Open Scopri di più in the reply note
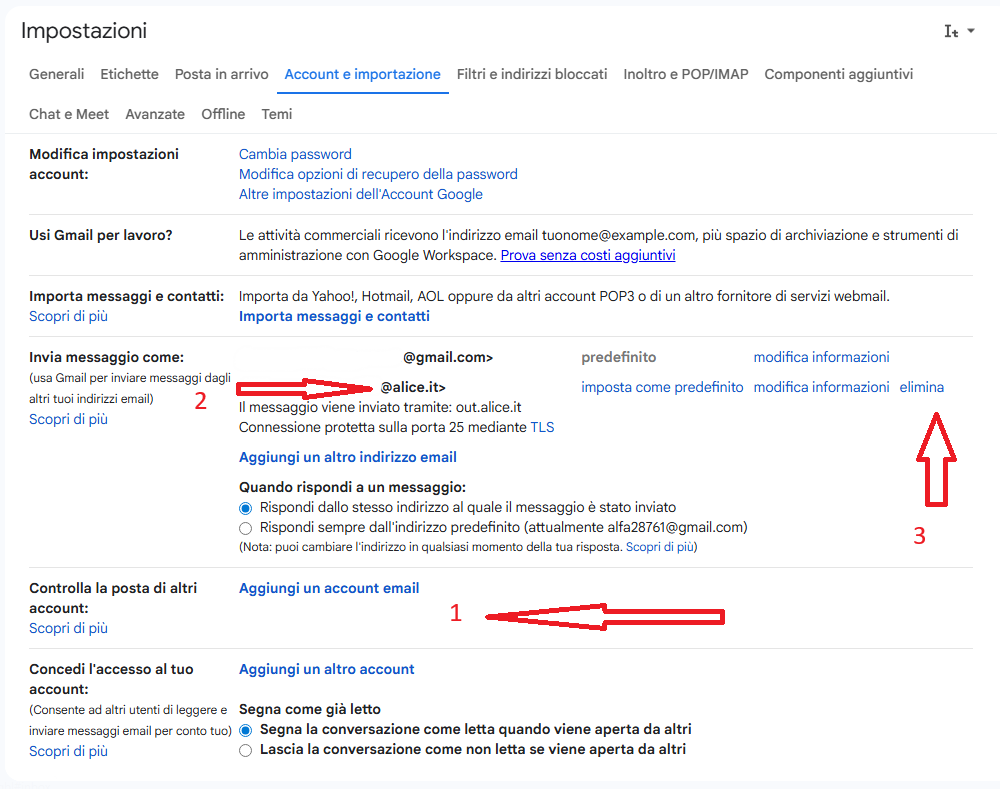 [659, 547]
